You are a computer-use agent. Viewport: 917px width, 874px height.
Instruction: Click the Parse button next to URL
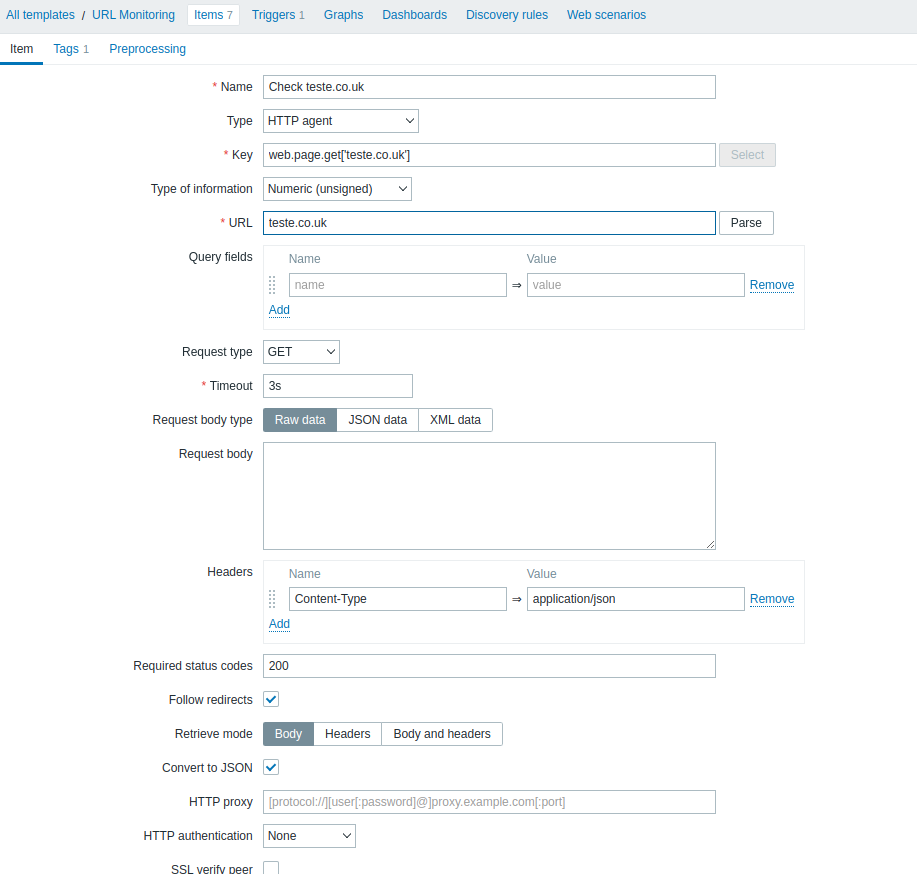click(746, 223)
